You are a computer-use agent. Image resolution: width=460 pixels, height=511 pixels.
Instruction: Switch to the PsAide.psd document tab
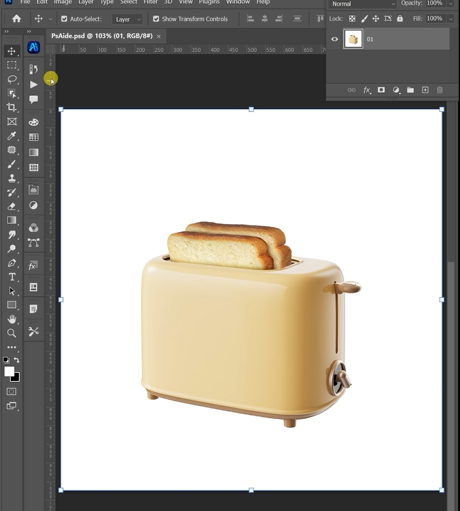102,36
